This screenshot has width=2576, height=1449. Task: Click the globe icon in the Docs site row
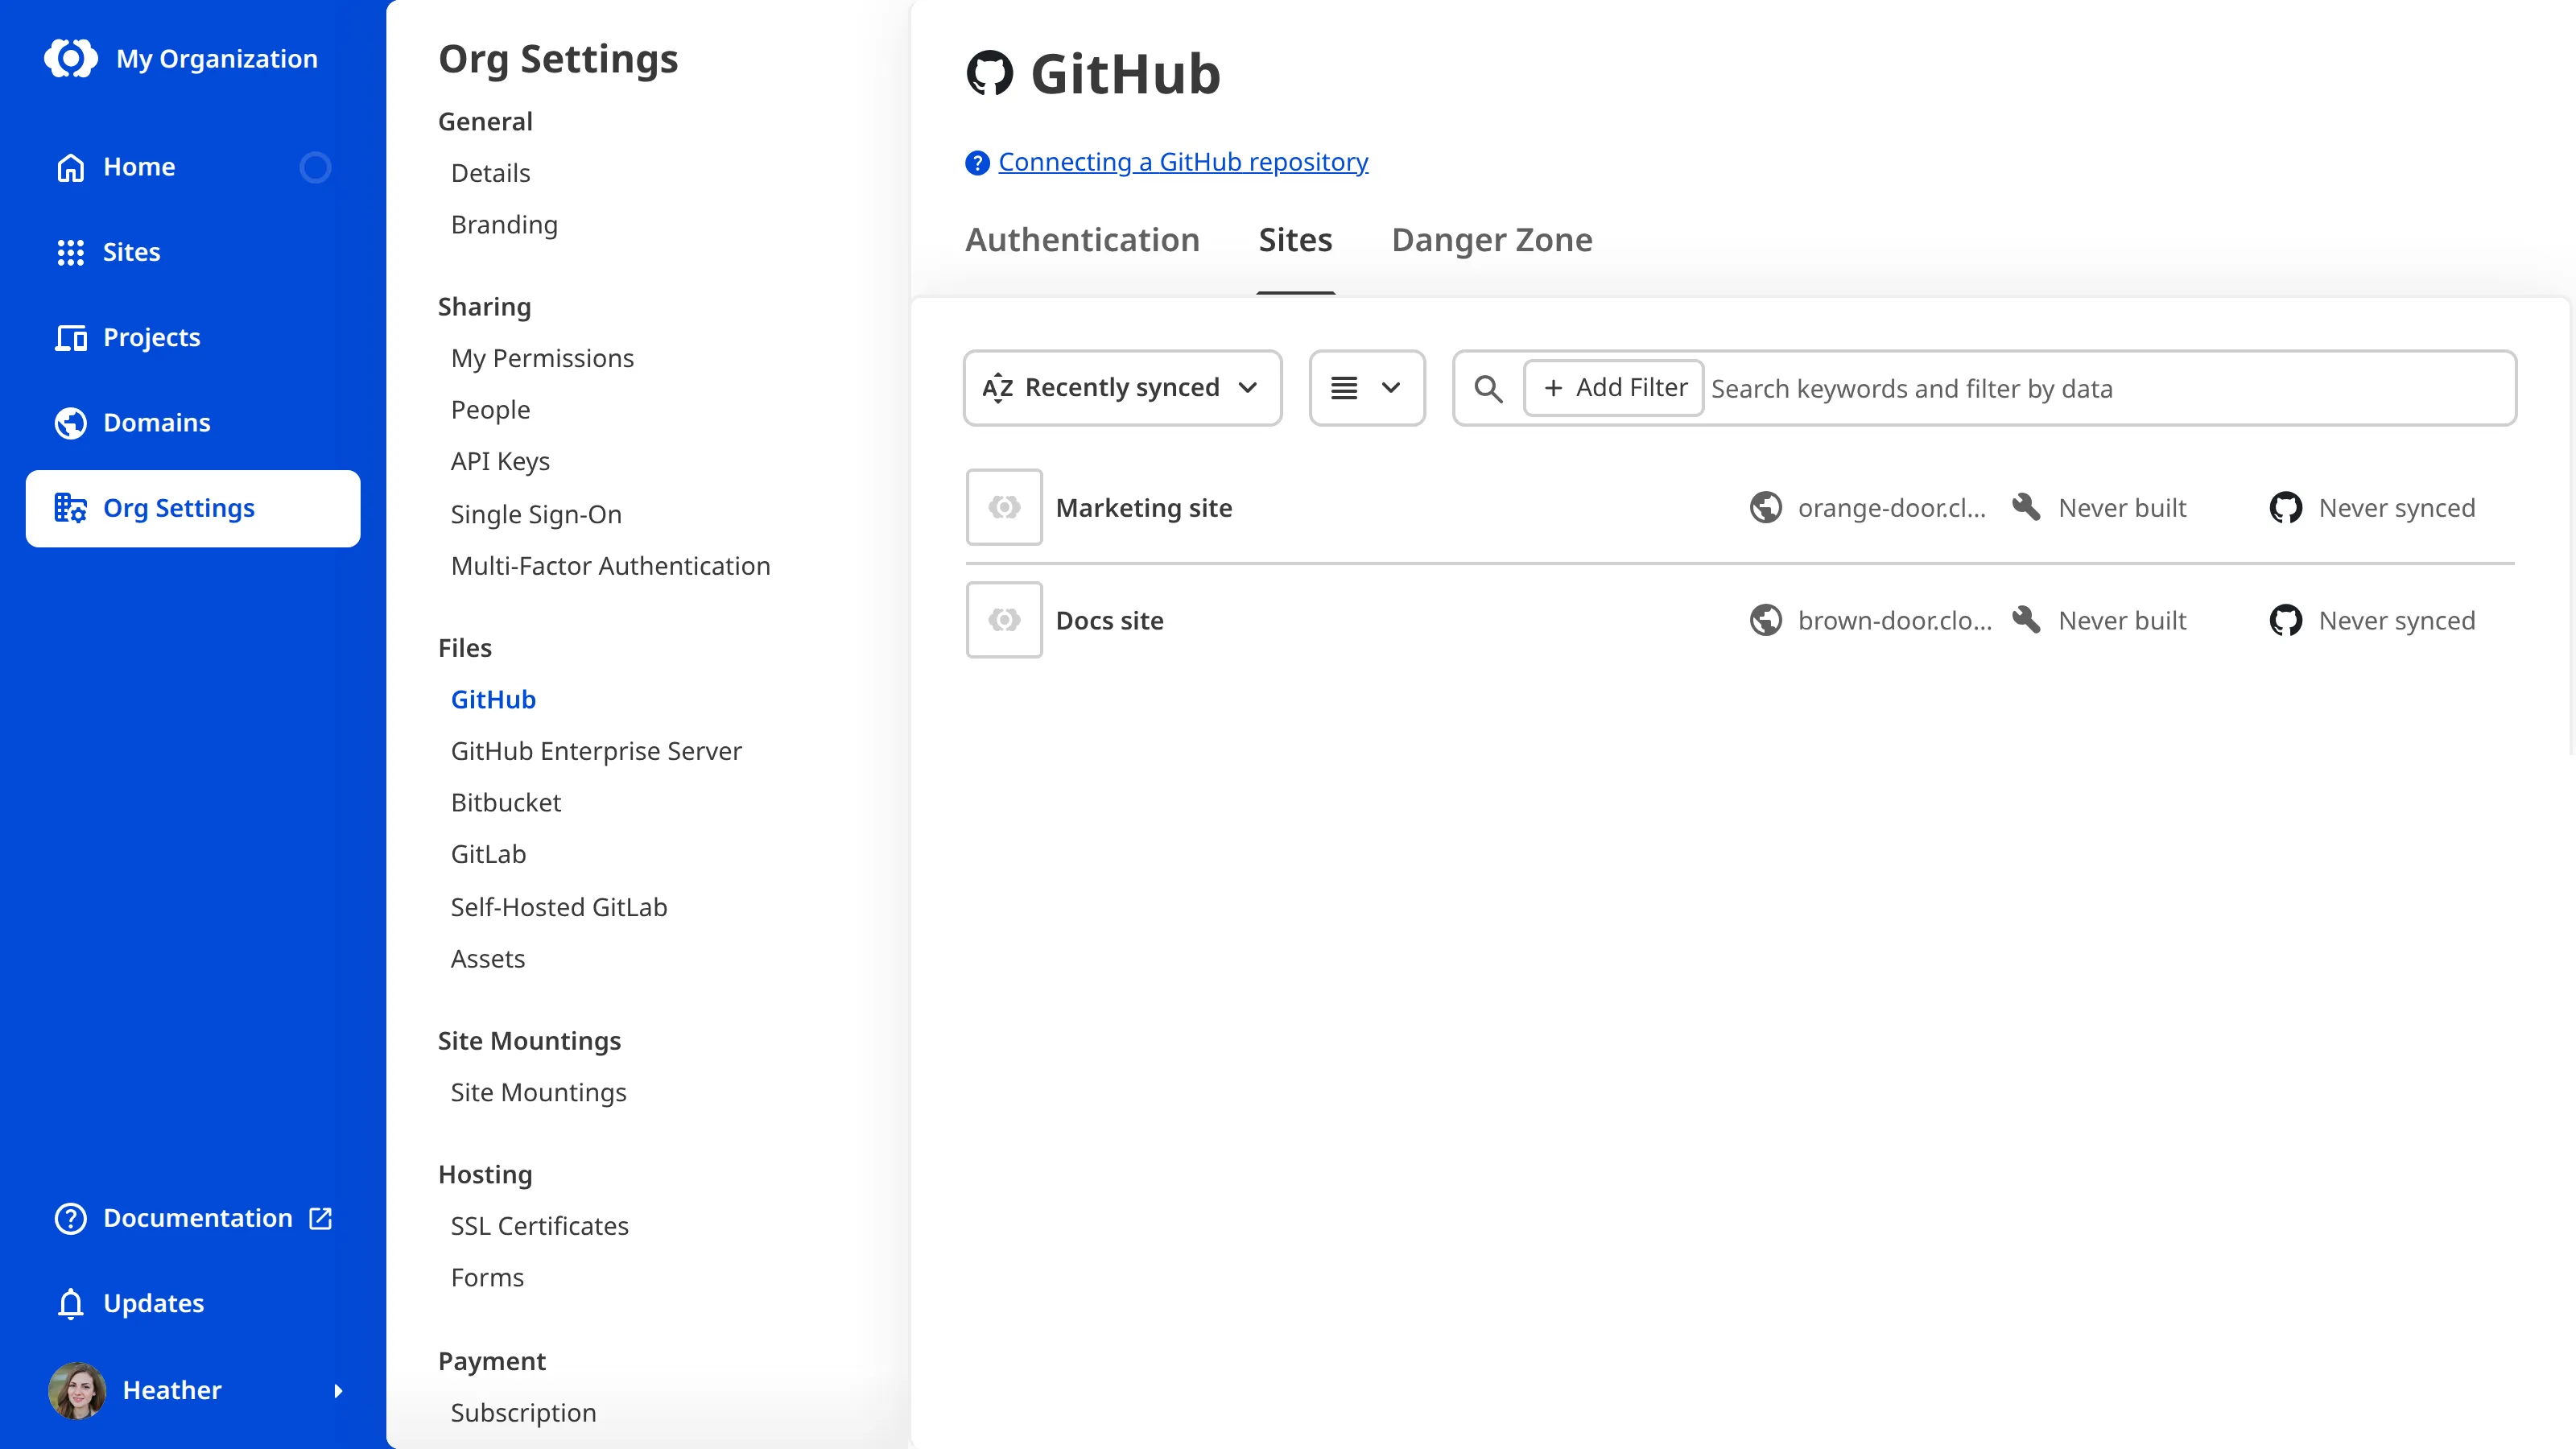[1766, 620]
